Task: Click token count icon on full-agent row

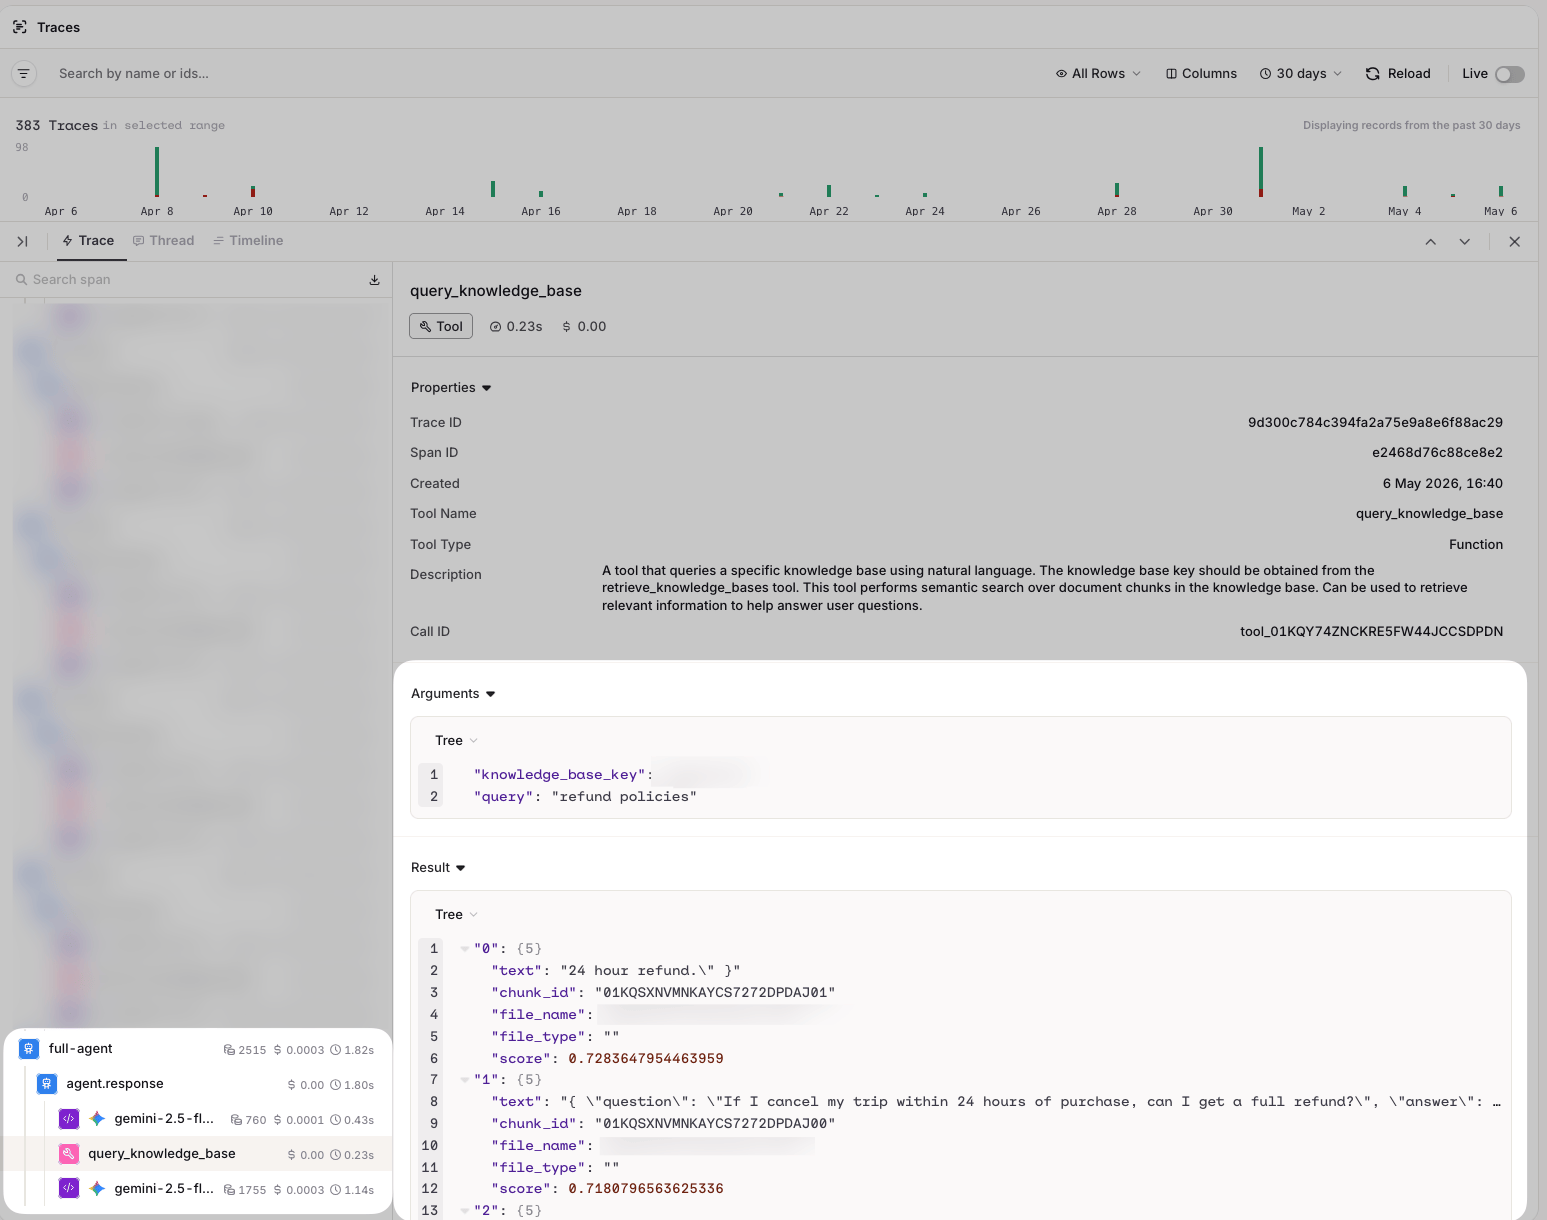Action: point(229,1050)
